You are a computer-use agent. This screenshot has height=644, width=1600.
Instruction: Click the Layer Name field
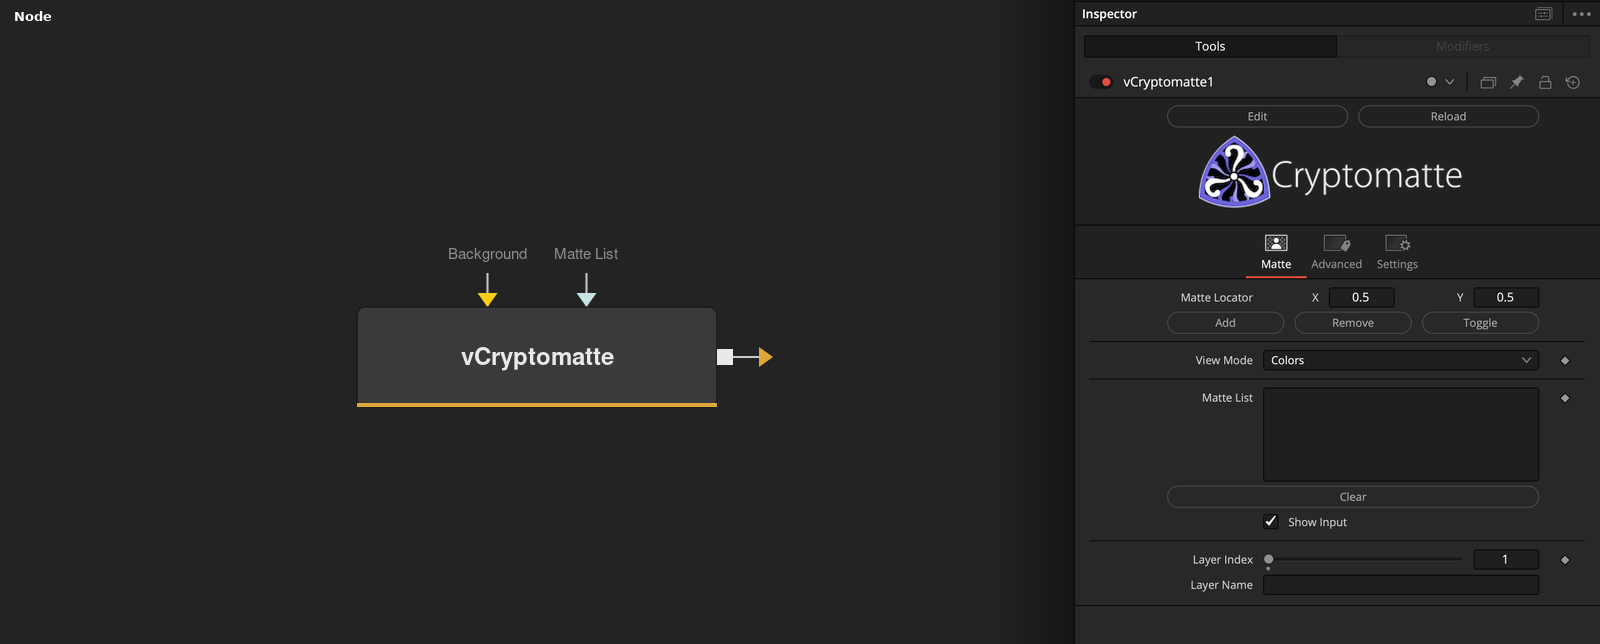(x=1401, y=585)
